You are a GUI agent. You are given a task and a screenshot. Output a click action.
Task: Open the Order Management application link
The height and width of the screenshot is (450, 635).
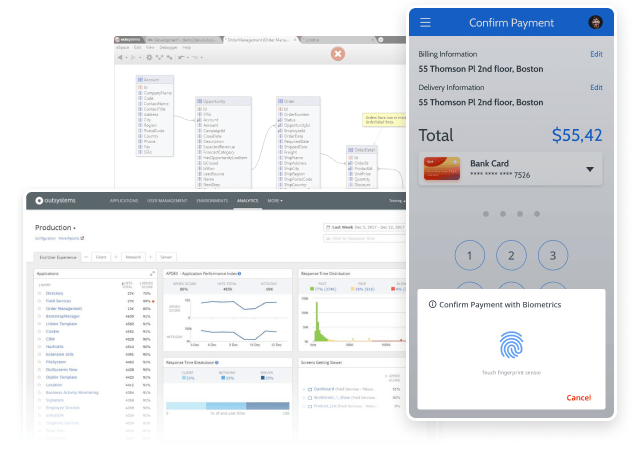pyautogui.click(x=64, y=309)
